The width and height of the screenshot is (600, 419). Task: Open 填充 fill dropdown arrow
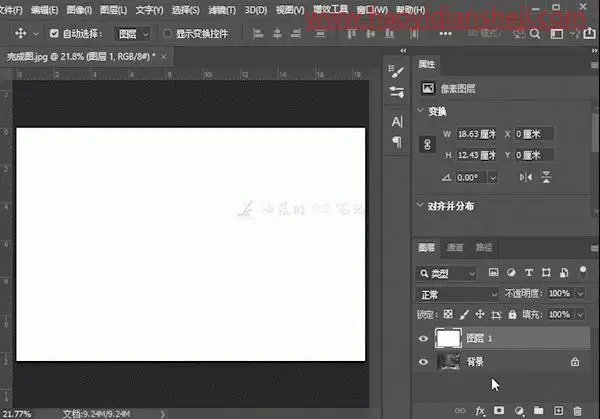click(x=580, y=315)
